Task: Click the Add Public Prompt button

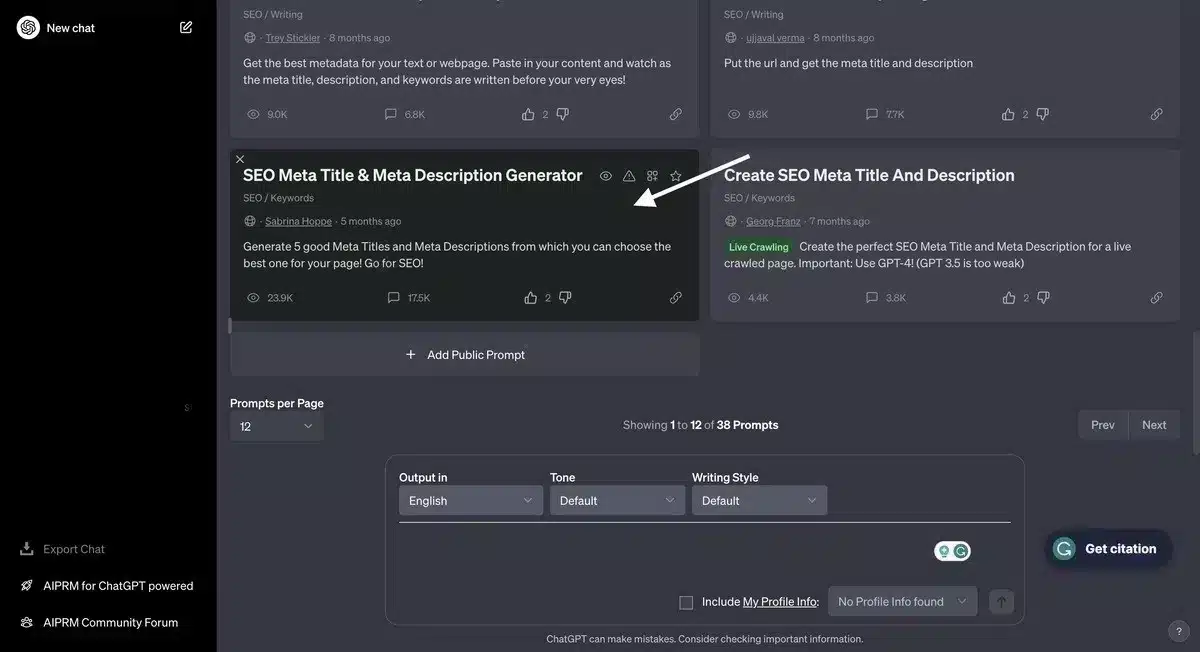Action: pyautogui.click(x=465, y=354)
